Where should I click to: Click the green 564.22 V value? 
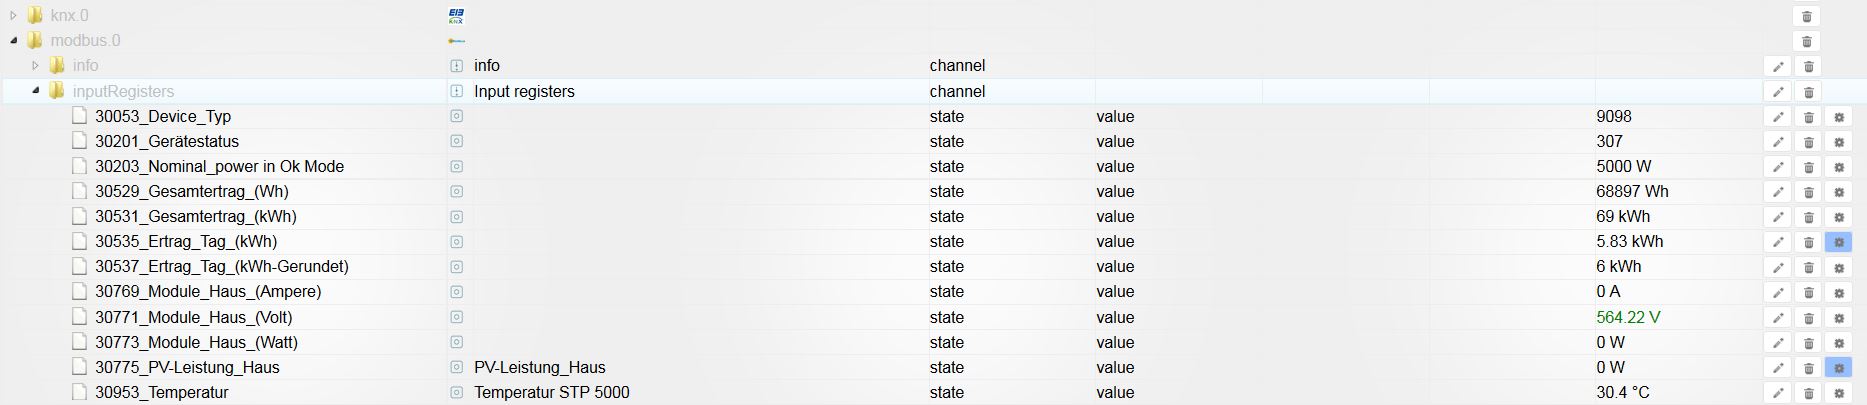pyautogui.click(x=1628, y=318)
